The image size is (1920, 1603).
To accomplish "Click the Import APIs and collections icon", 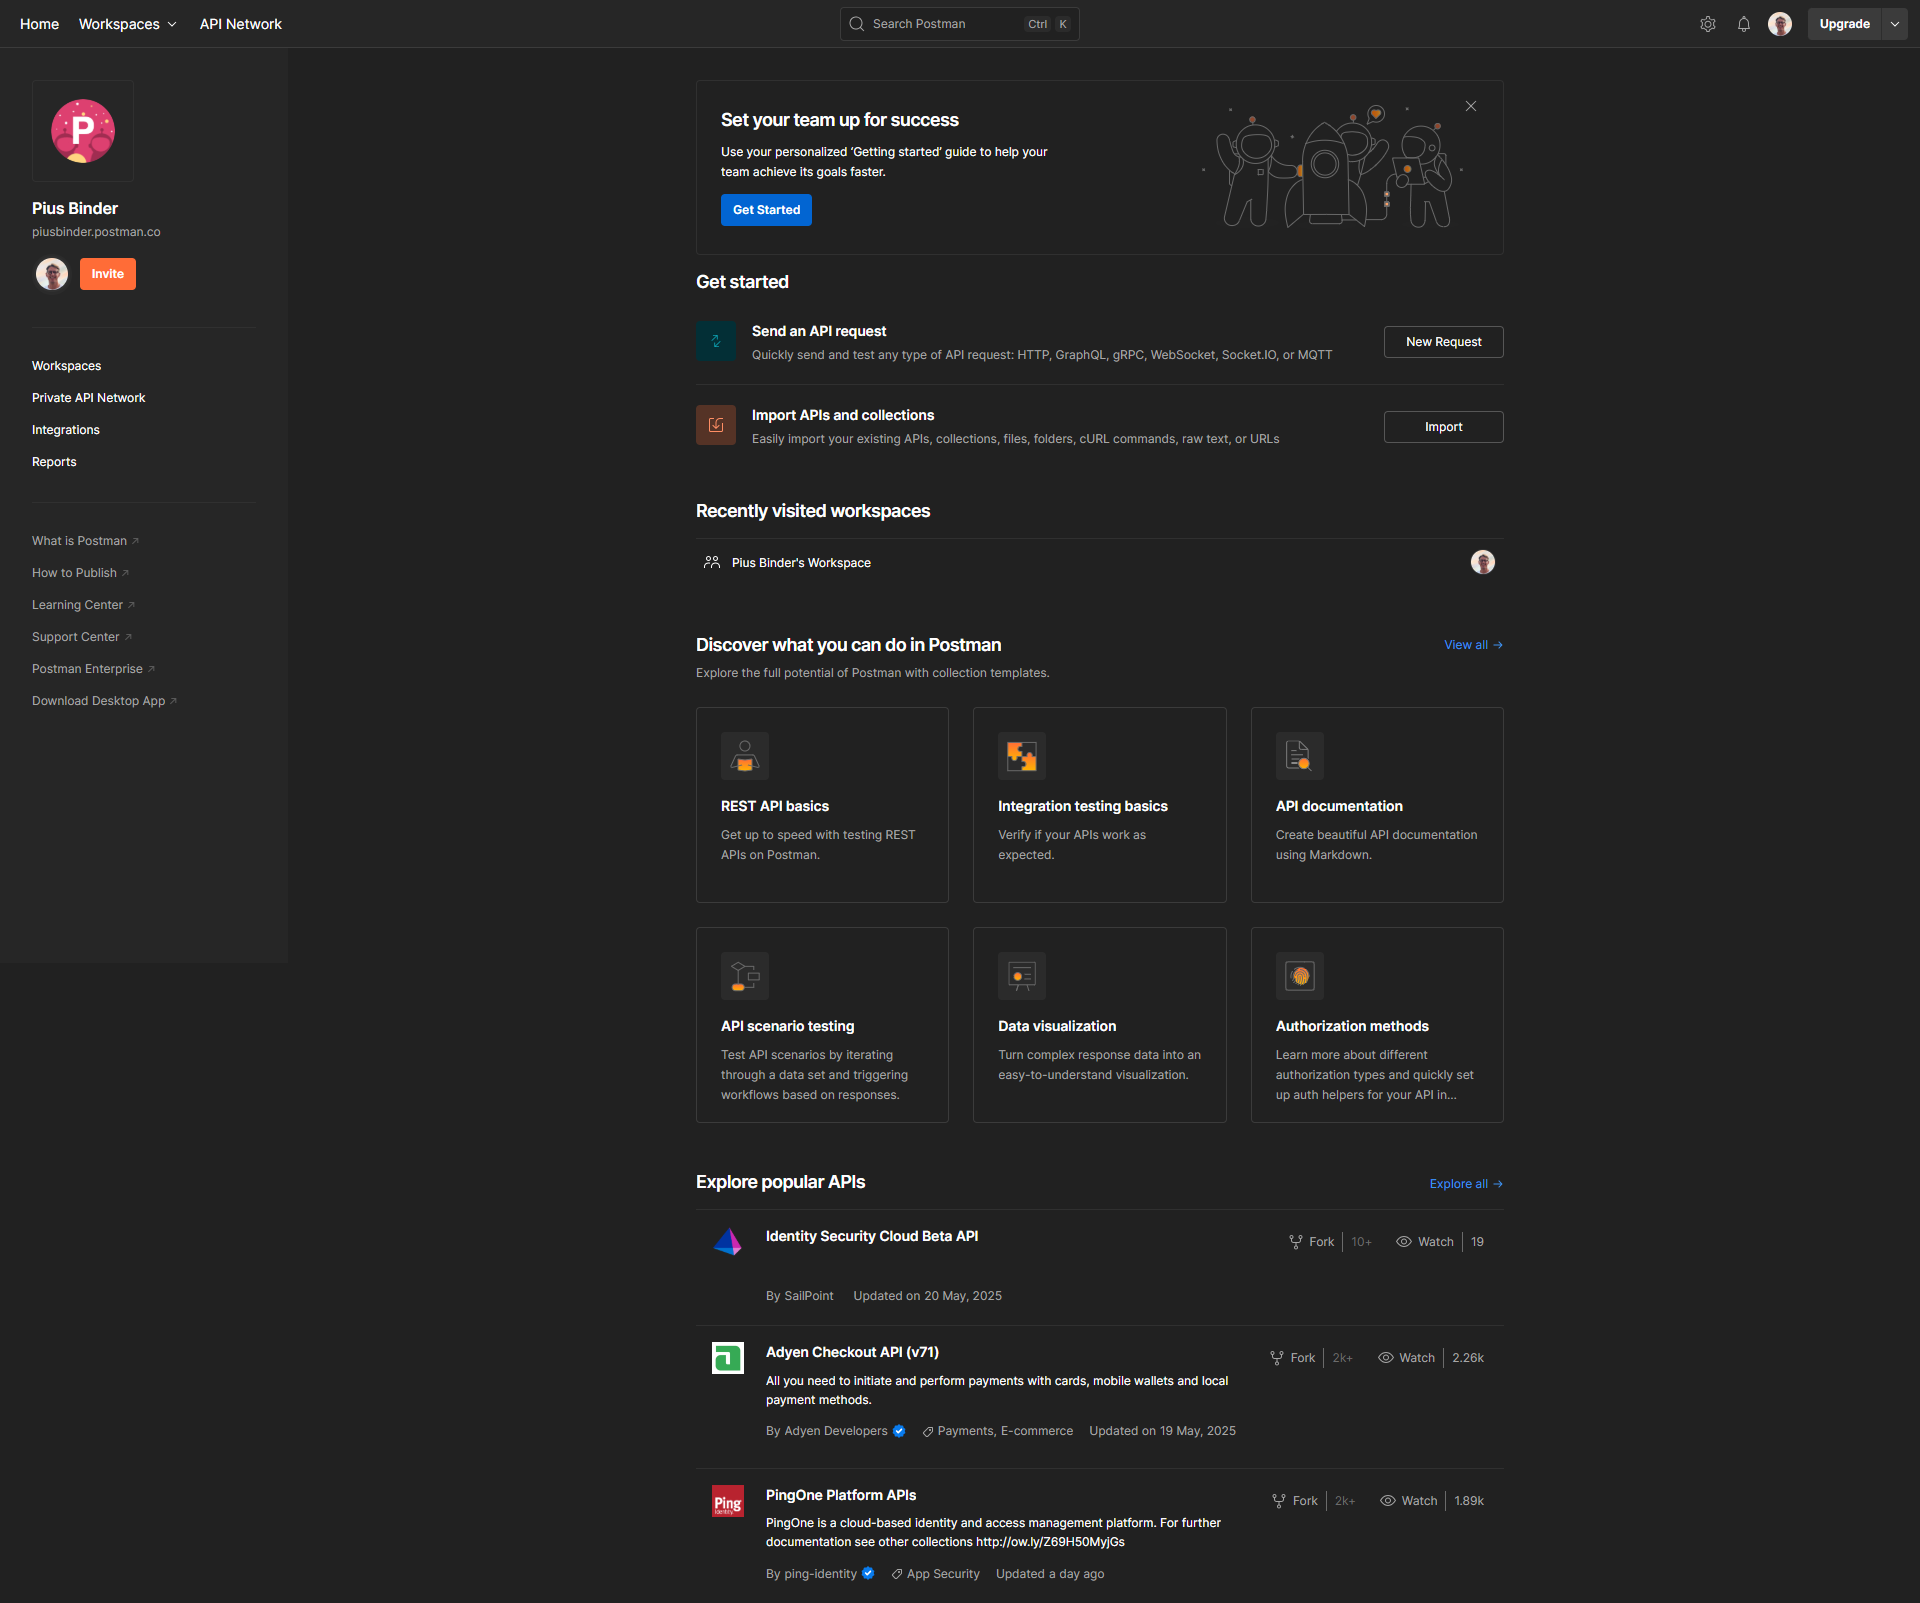I will pyautogui.click(x=716, y=425).
